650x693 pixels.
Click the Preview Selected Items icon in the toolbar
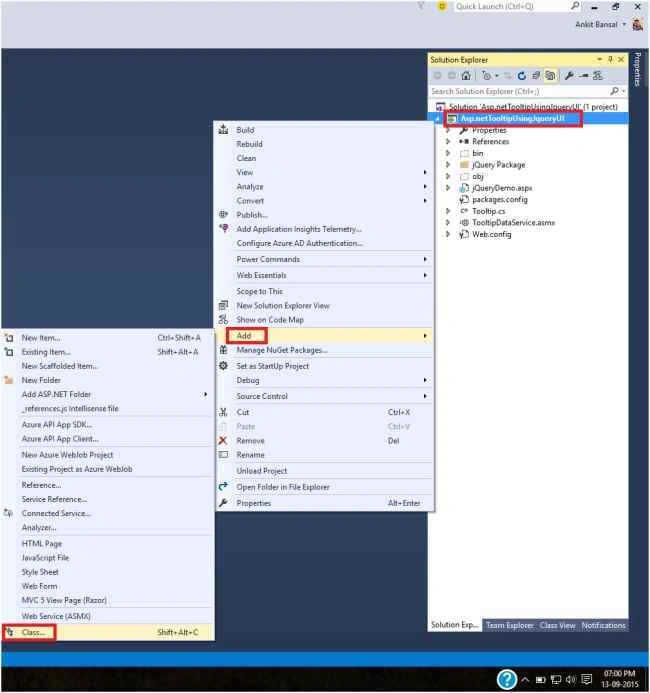coord(584,76)
